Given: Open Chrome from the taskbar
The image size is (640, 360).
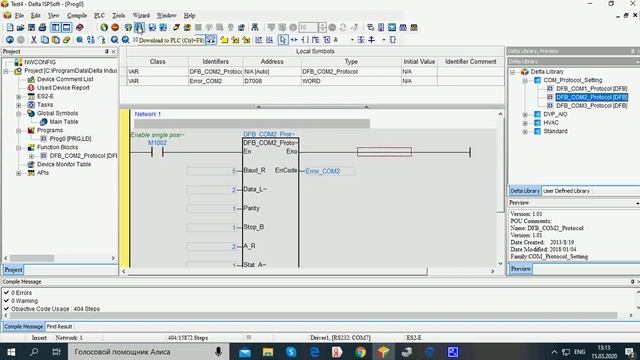Looking at the screenshot, I should coord(360,351).
